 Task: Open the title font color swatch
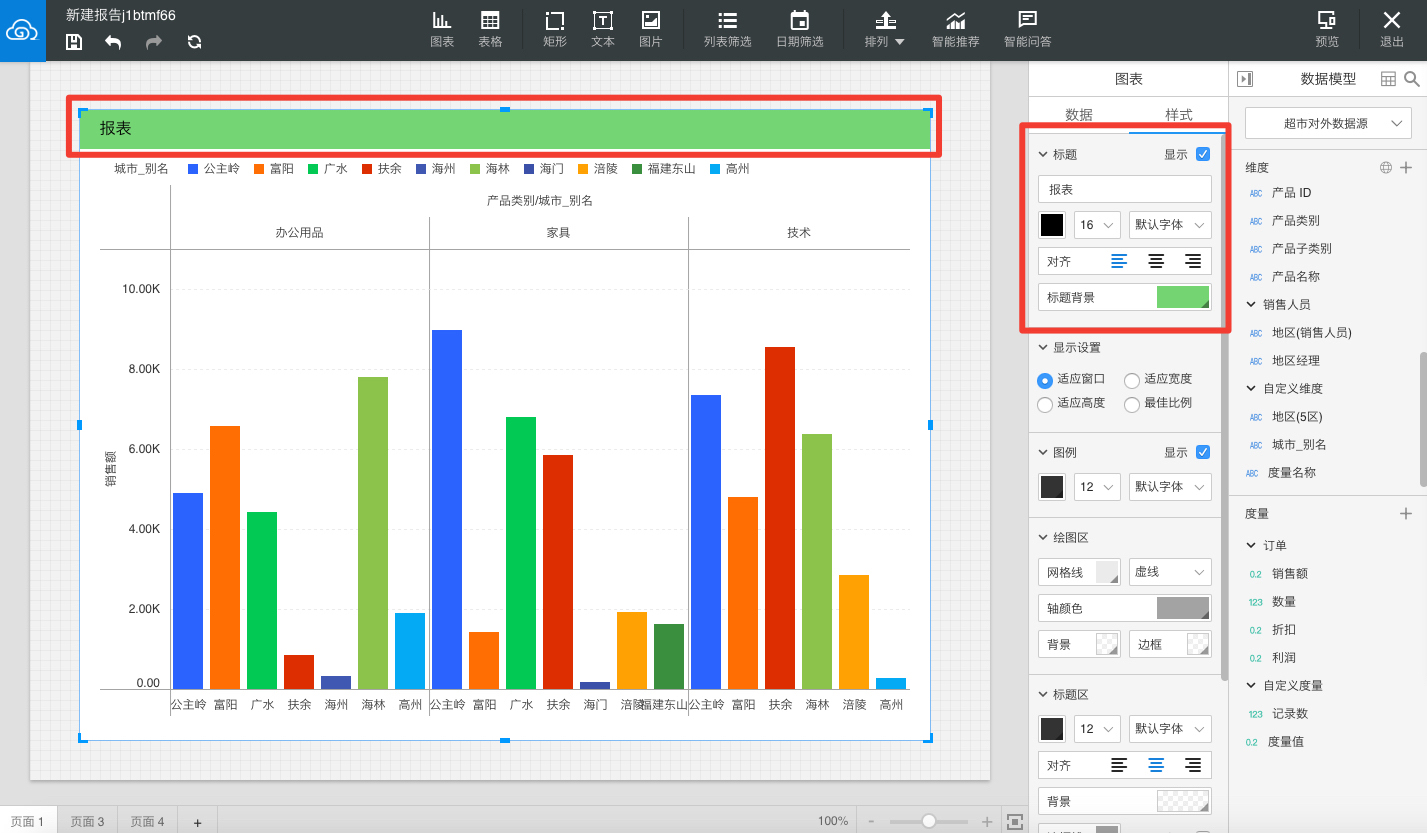1052,225
